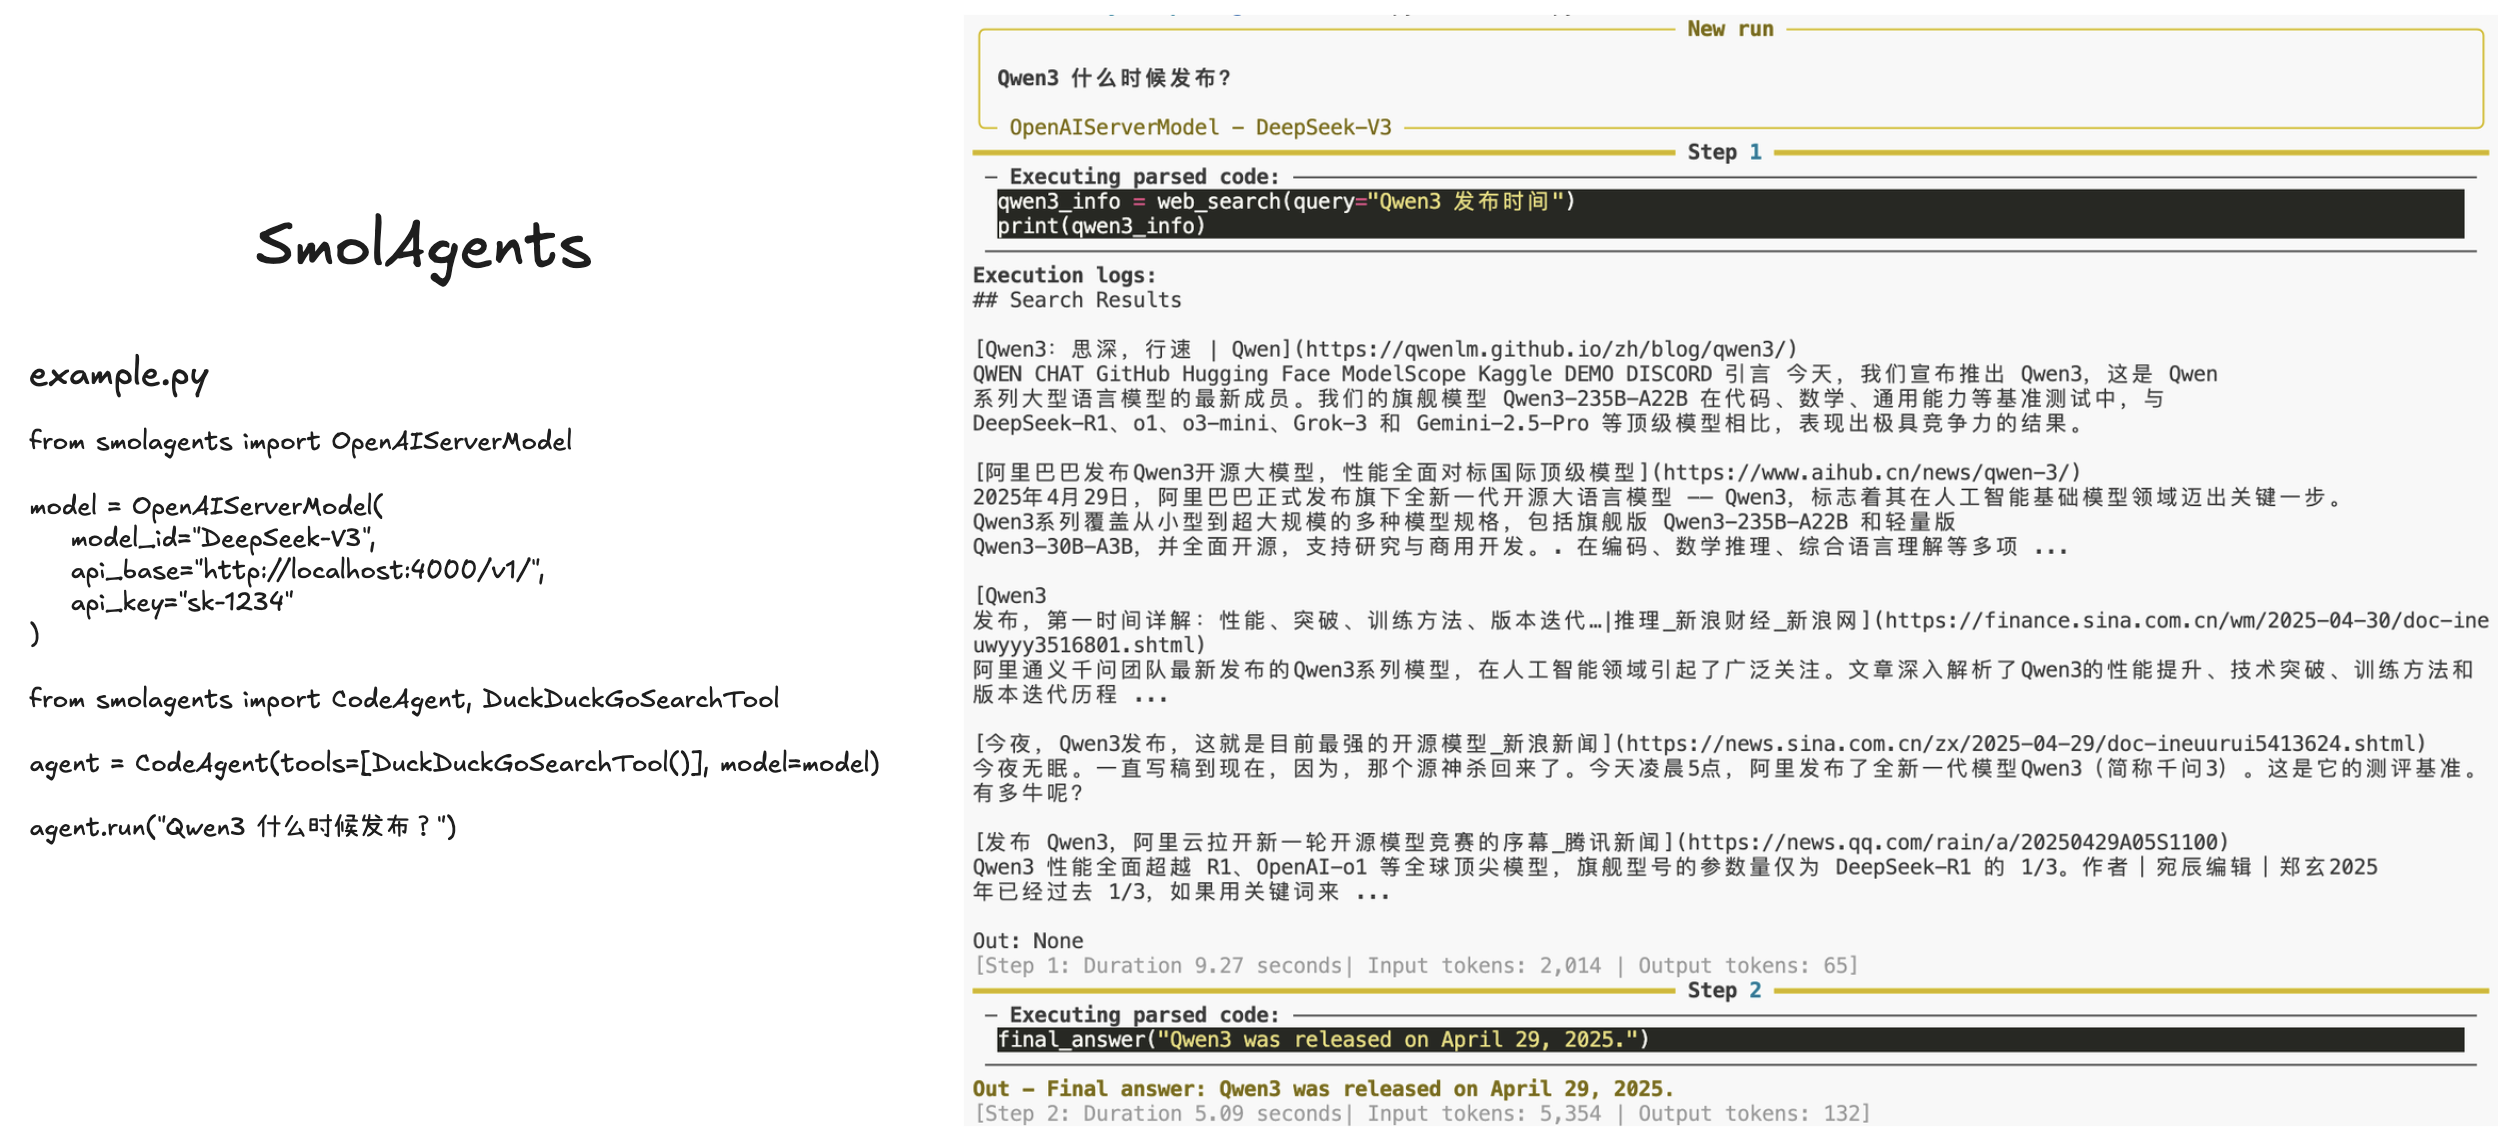Click the New run panel title
Viewport: 2514px width, 1144px height.
[1729, 29]
